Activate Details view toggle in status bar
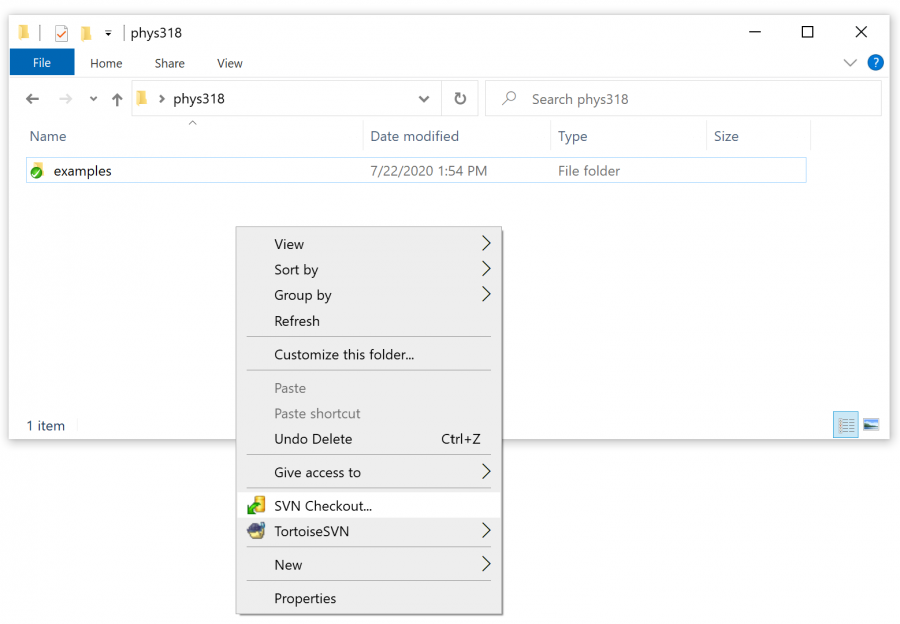Viewport: 900px width, 624px height. pyautogui.click(x=845, y=424)
